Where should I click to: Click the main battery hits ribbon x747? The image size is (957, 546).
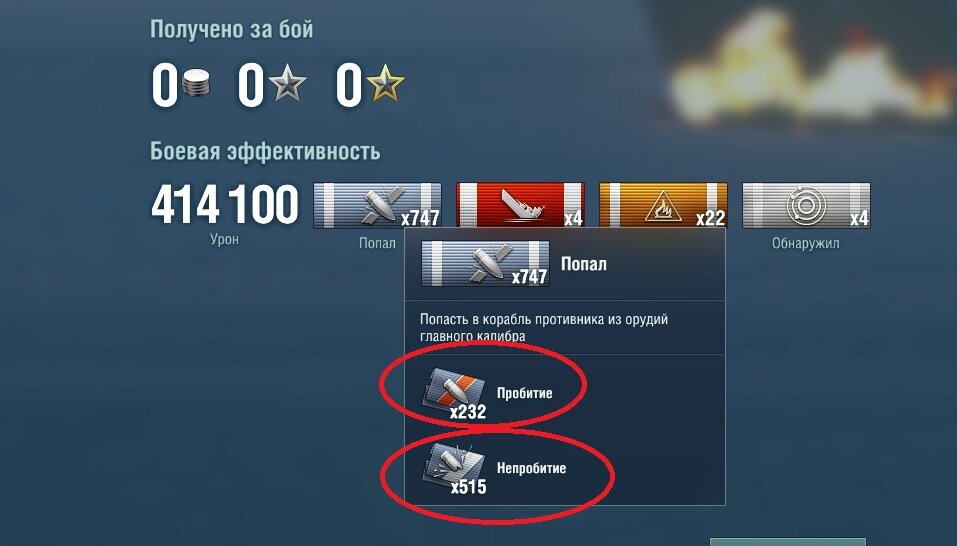pos(377,206)
